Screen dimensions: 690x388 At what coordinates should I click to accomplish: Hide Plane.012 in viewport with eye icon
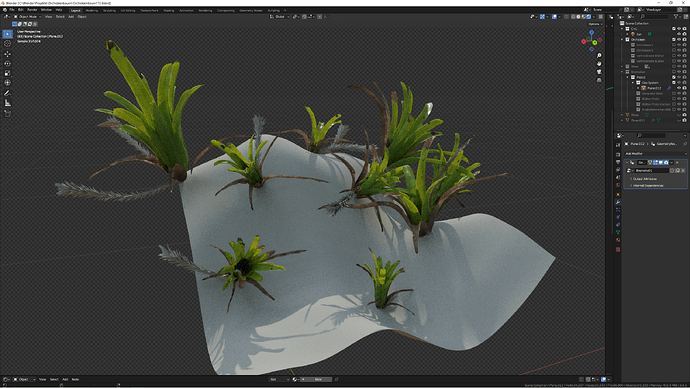pos(679,88)
